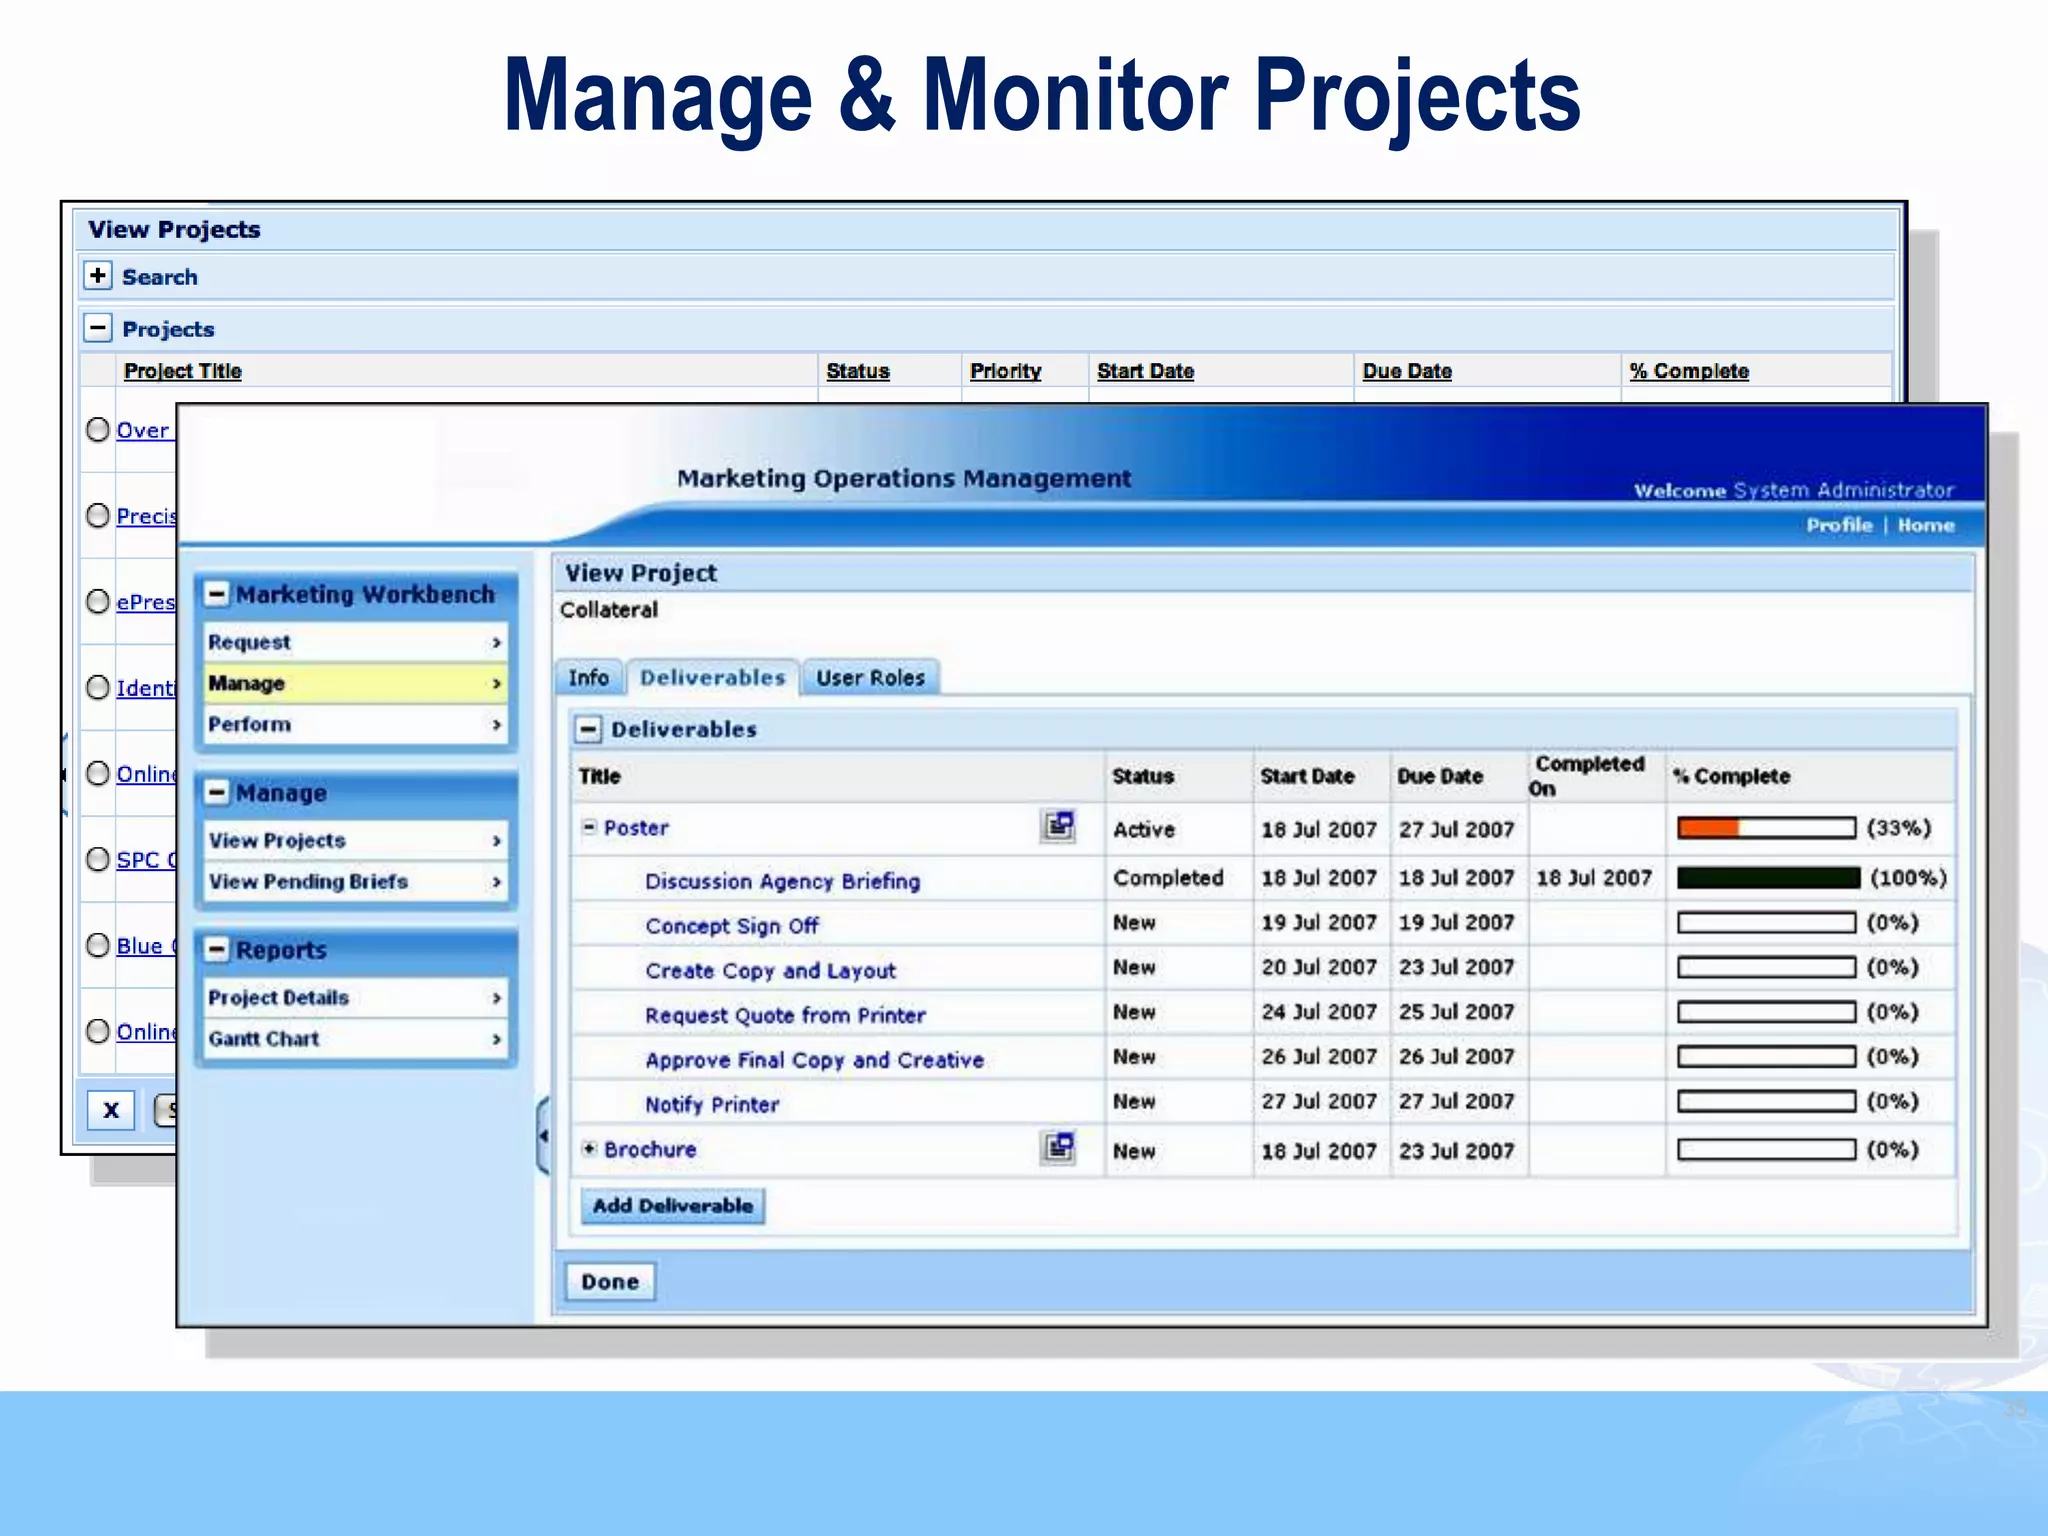
Task: Click Discussion Agency Briefing 100% progress bar
Action: (x=1768, y=878)
